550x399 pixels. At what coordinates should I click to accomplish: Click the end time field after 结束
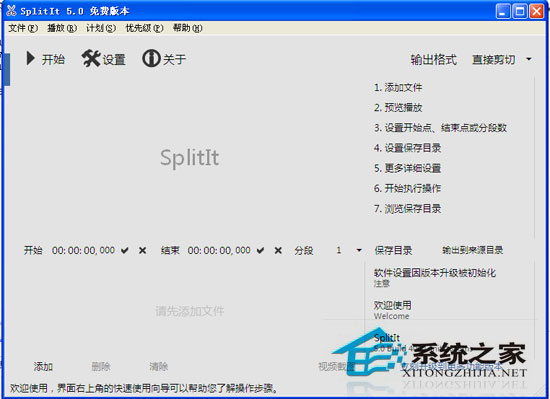pos(219,250)
